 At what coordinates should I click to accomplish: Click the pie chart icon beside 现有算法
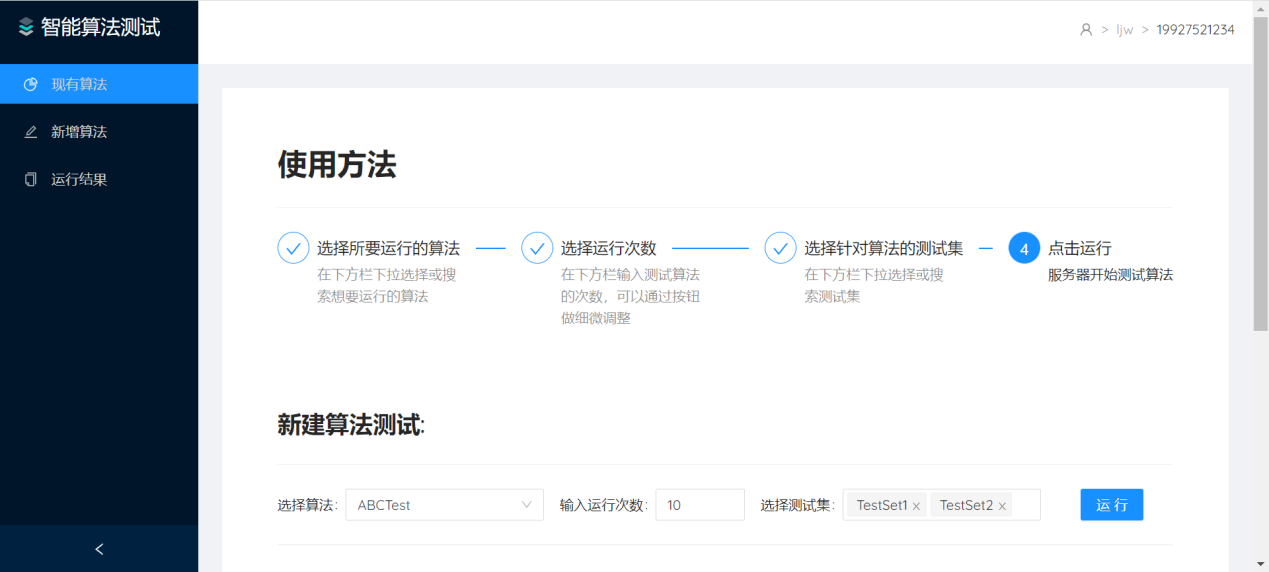click(31, 84)
